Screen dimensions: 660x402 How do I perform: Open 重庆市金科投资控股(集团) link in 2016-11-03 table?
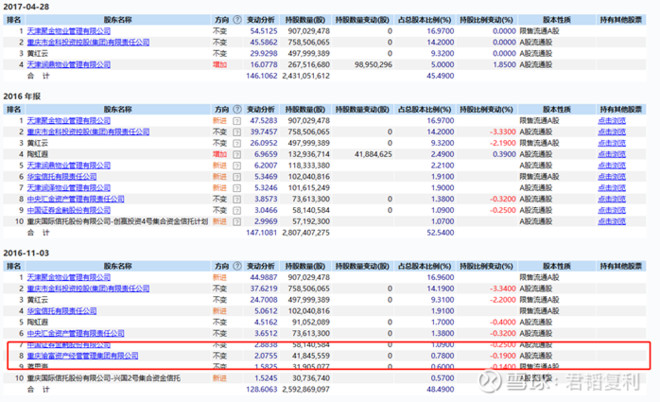(88, 288)
